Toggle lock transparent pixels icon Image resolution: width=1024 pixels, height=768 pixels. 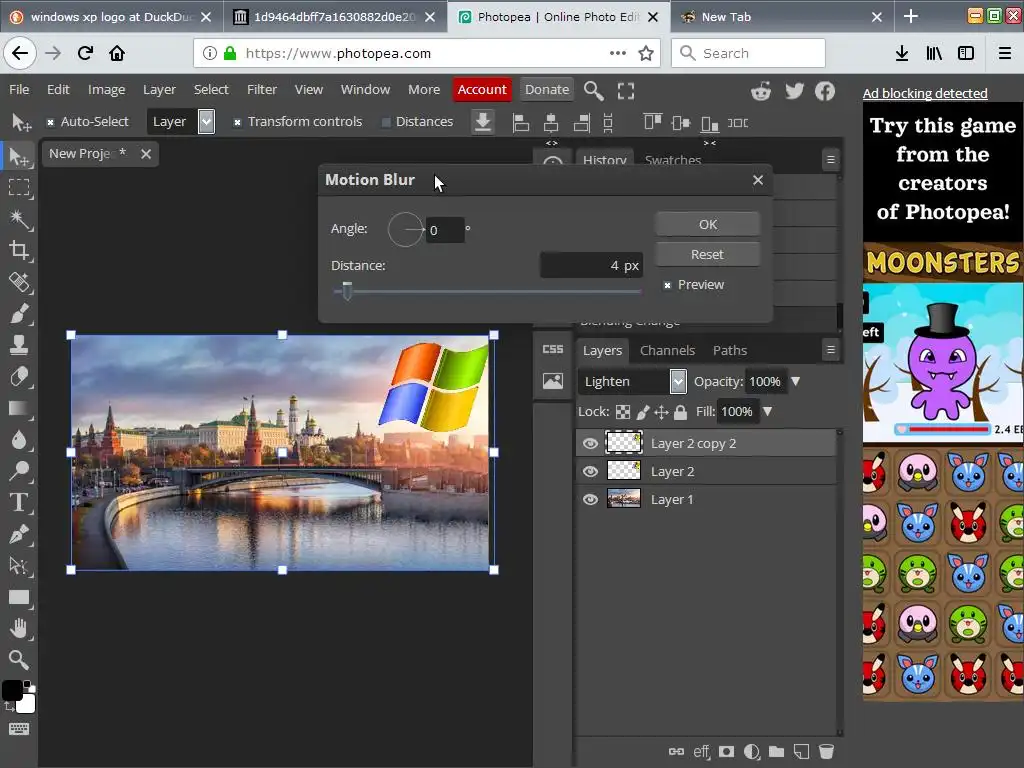tap(623, 412)
